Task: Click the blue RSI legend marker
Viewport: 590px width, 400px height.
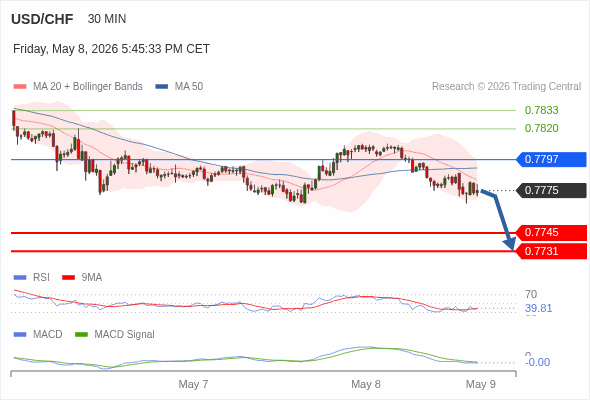Action: pos(20,278)
